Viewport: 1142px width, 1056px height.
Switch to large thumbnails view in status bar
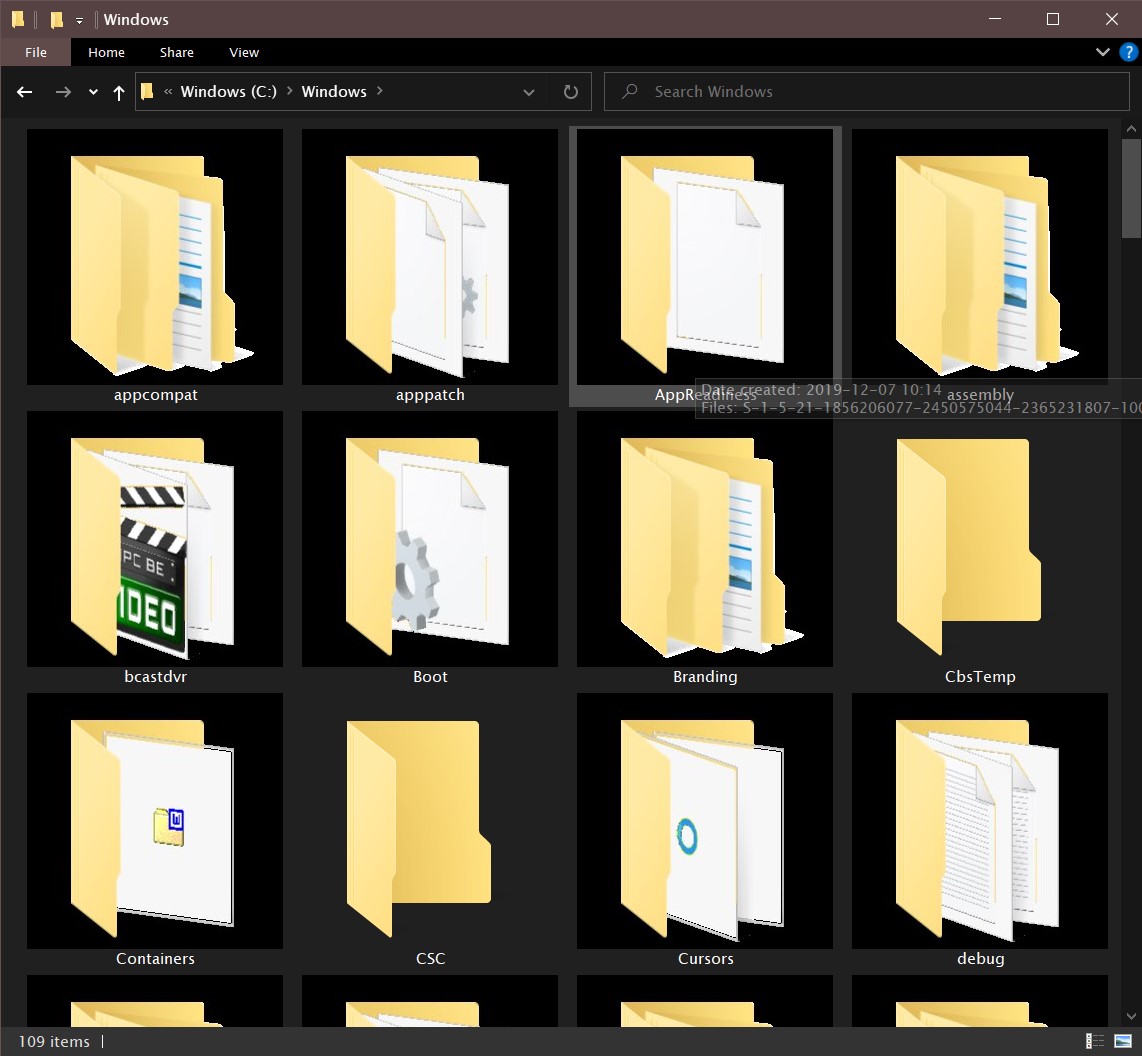pos(1123,1041)
